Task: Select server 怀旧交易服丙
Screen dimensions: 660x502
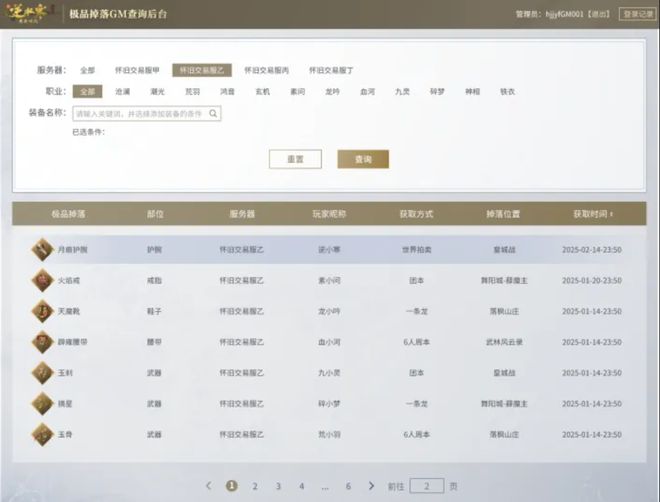Action: [266, 70]
